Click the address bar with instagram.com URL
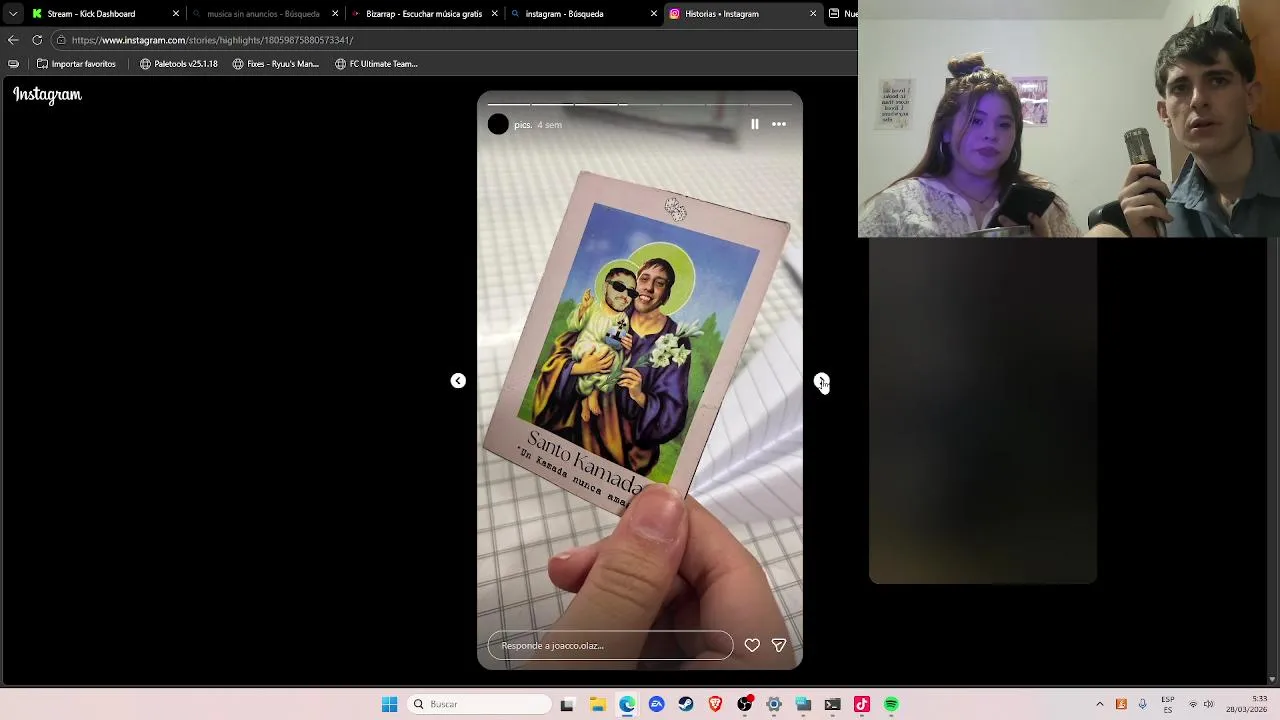Viewport: 1280px width, 720px height. (x=455, y=40)
